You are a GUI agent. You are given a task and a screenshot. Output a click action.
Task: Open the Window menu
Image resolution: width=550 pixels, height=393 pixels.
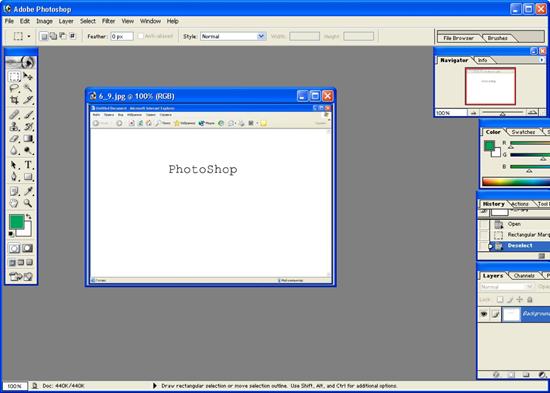click(150, 21)
